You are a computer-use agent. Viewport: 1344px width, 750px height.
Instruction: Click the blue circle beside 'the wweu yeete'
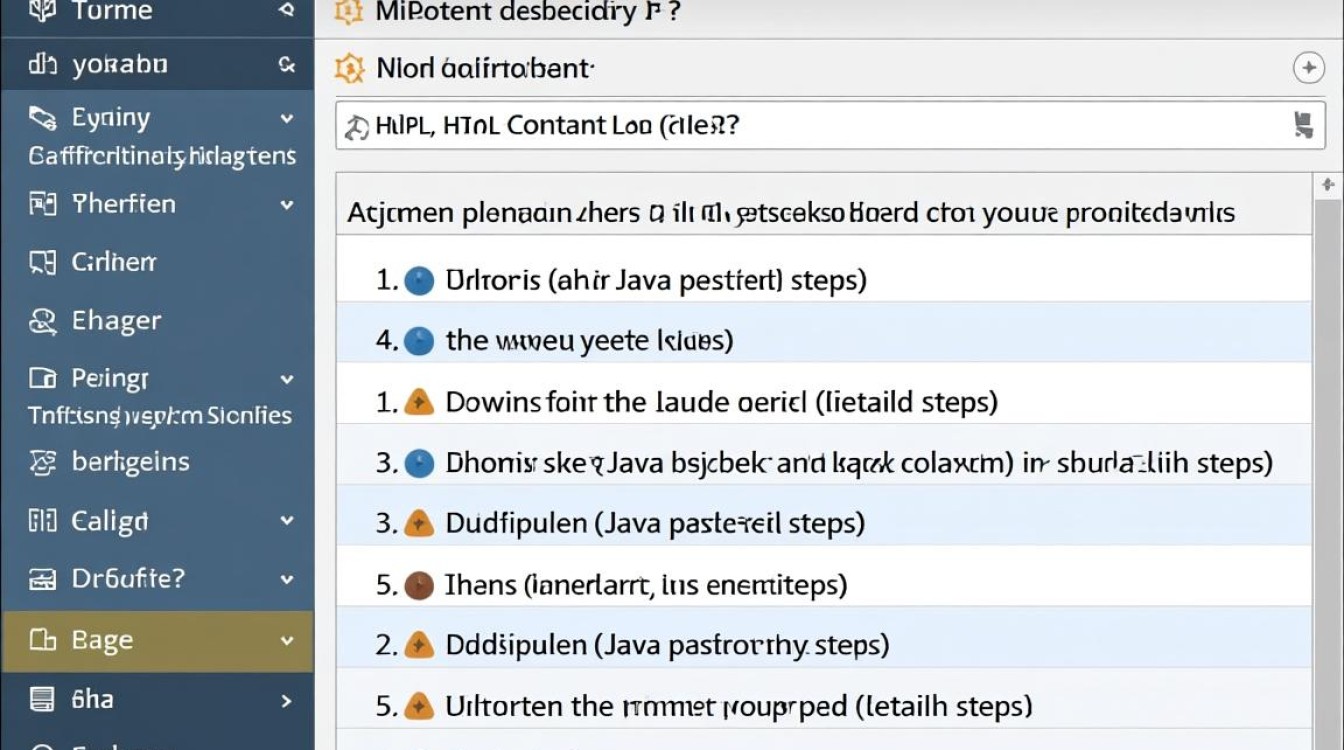pyautogui.click(x=418, y=341)
